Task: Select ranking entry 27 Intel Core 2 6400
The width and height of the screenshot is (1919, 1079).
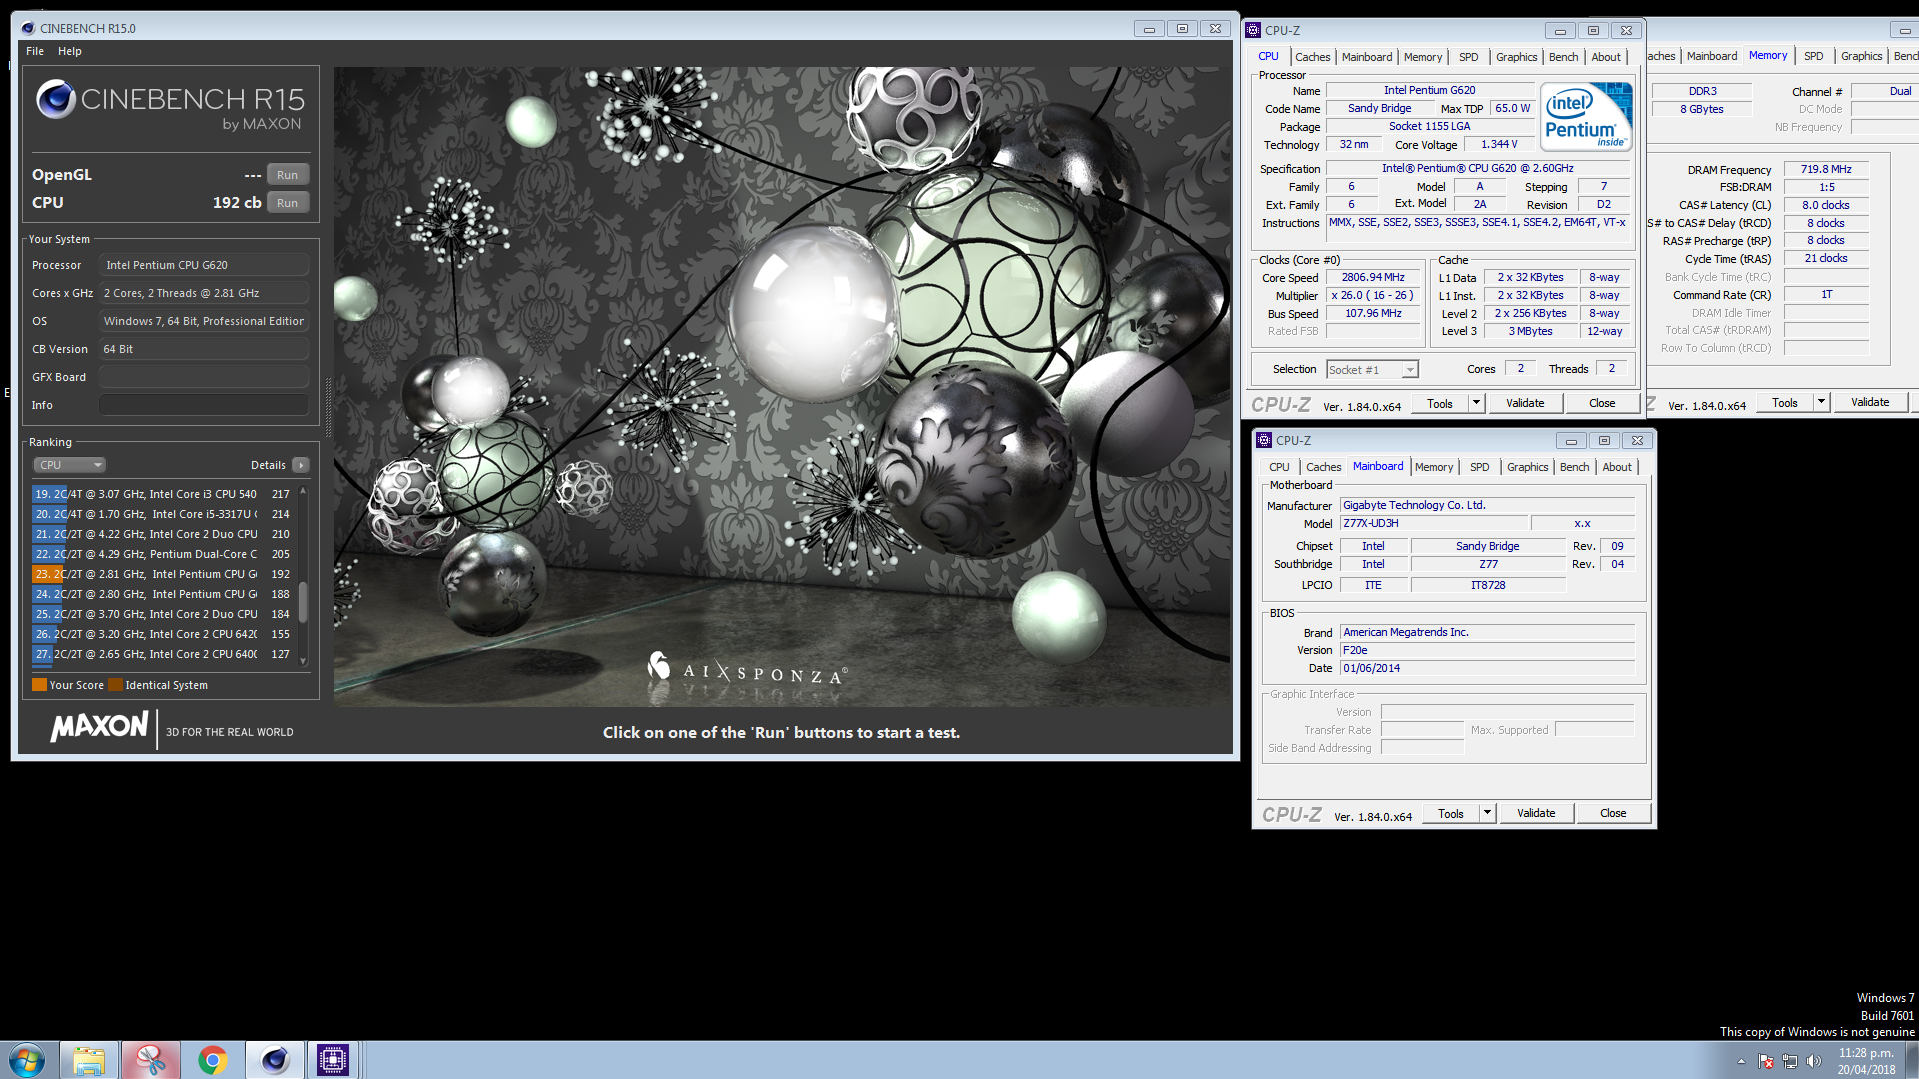Action: click(162, 654)
